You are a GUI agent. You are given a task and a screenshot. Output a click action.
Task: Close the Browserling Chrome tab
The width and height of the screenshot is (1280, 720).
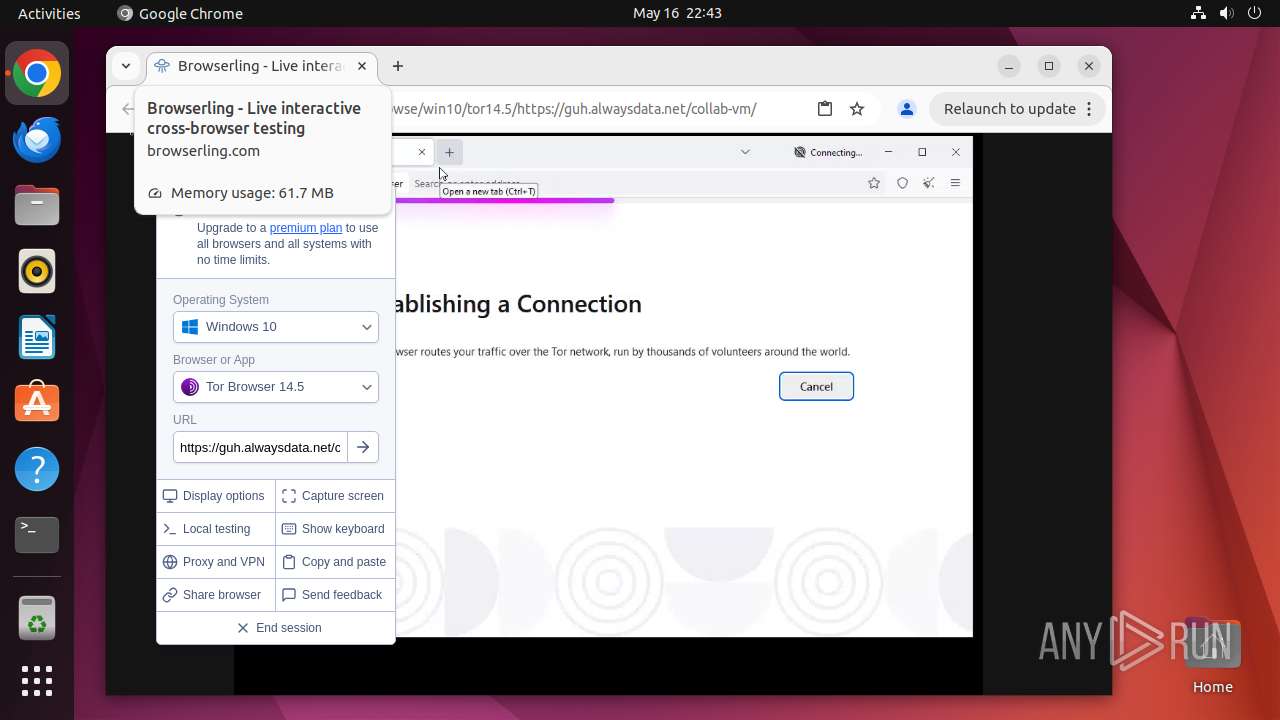tap(362, 66)
